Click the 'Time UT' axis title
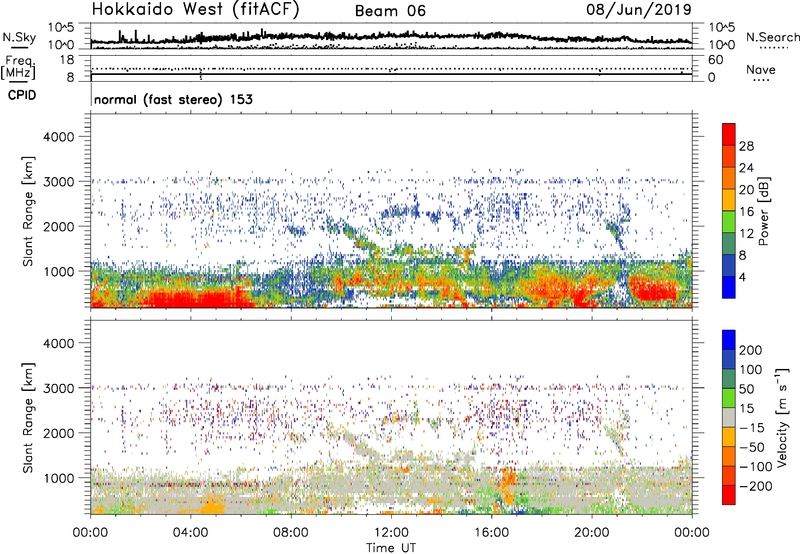The height and width of the screenshot is (554, 800). 391,547
